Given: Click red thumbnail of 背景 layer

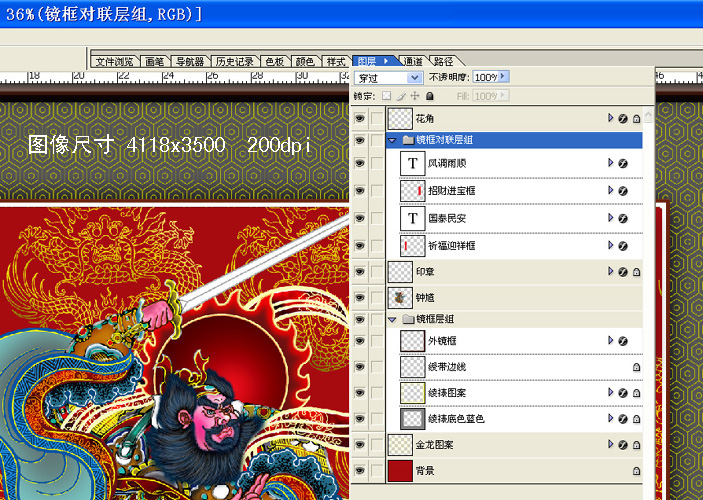Looking at the screenshot, I should 400,470.
